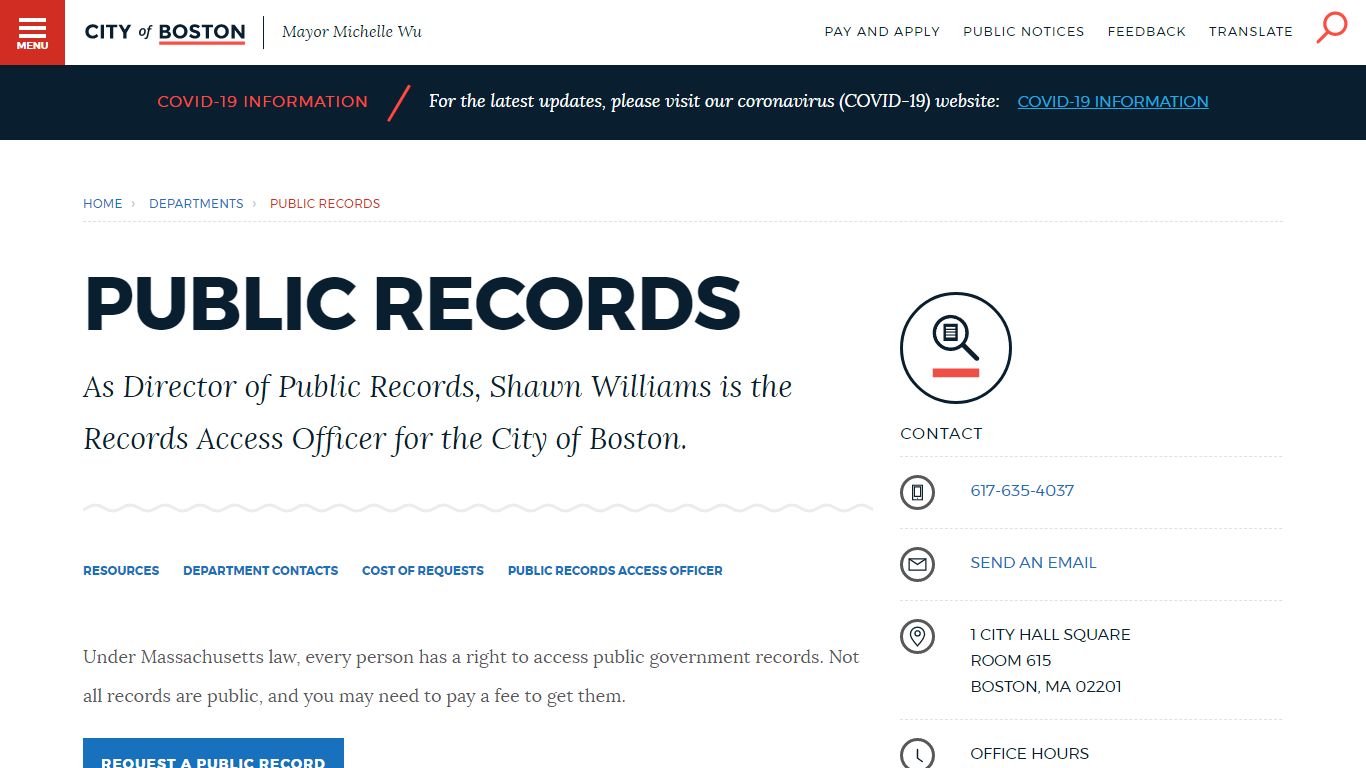The image size is (1366, 768).
Task: Click the clock icon beside Office Hours
Action: tap(917, 754)
